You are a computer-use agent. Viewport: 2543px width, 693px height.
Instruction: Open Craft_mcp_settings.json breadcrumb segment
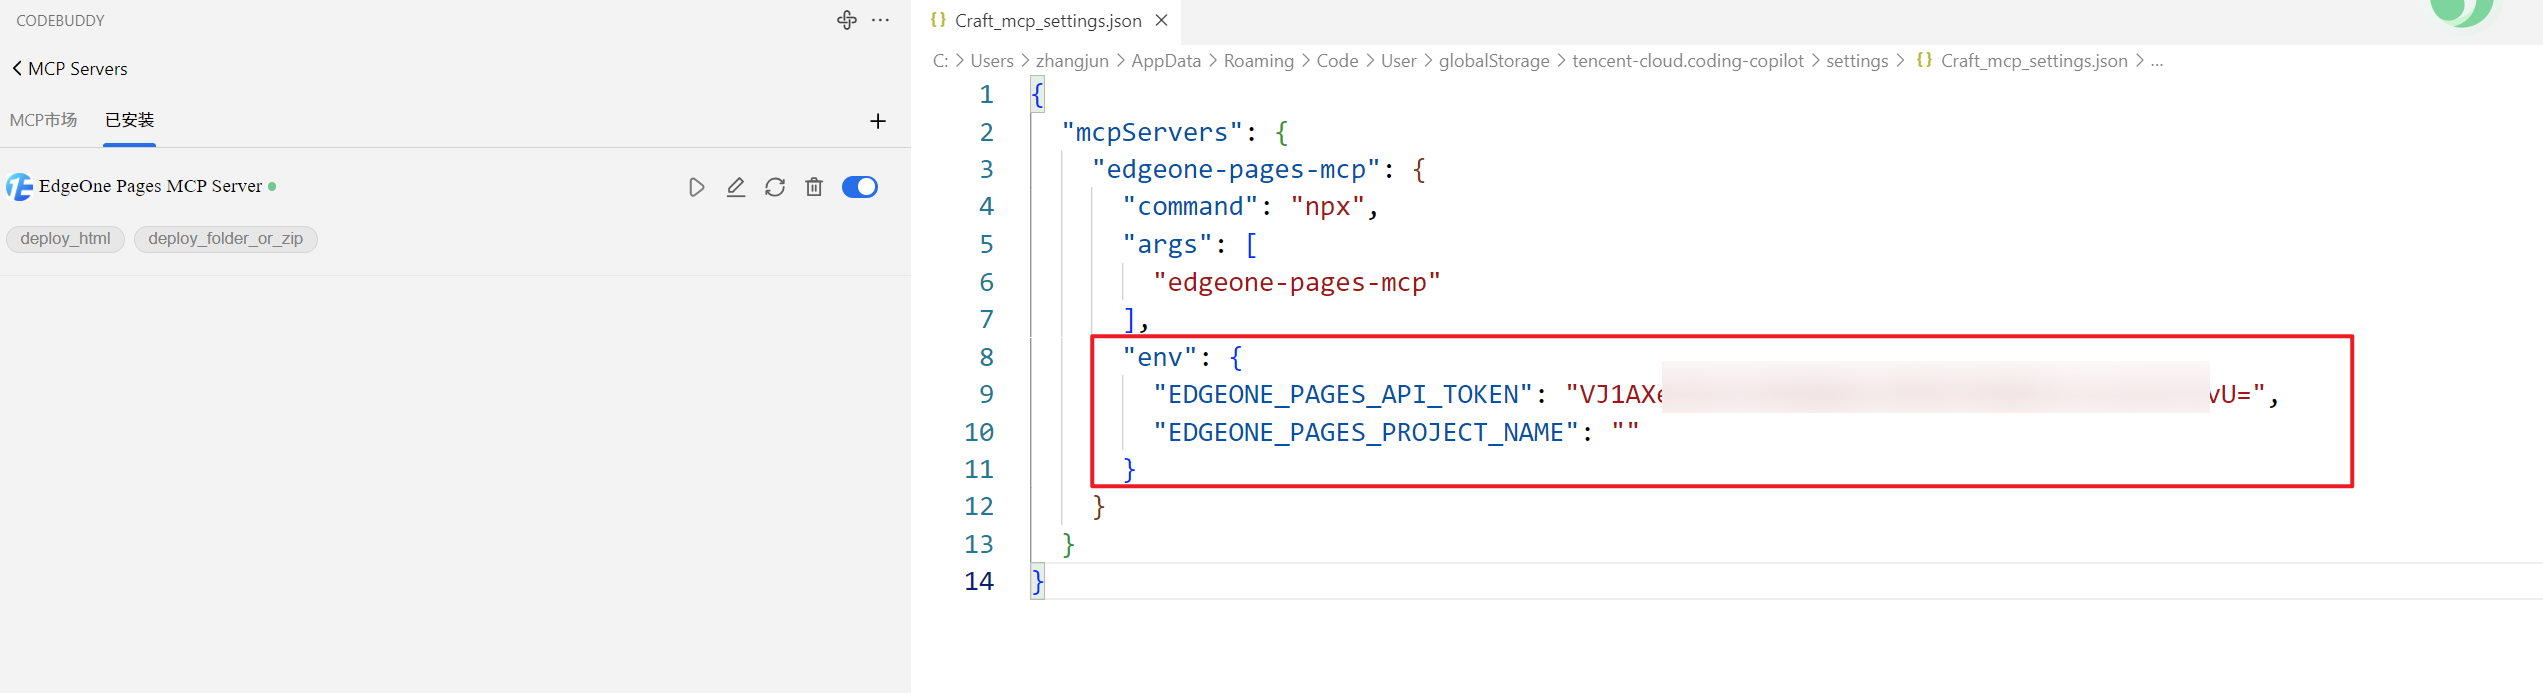[2034, 61]
